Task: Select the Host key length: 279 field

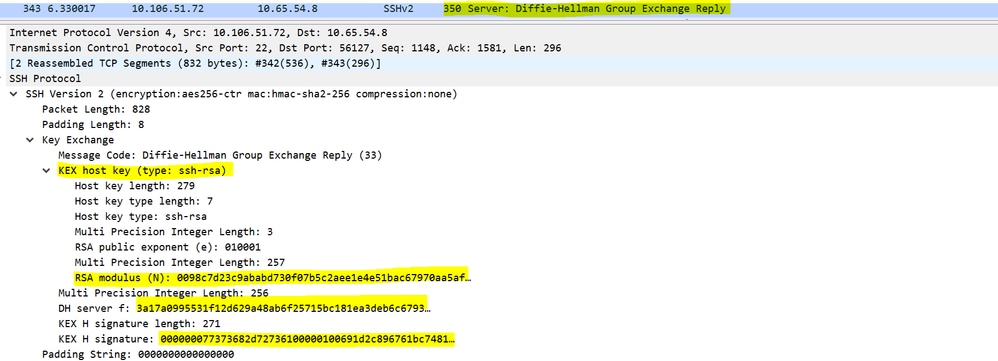Action: pos(134,186)
